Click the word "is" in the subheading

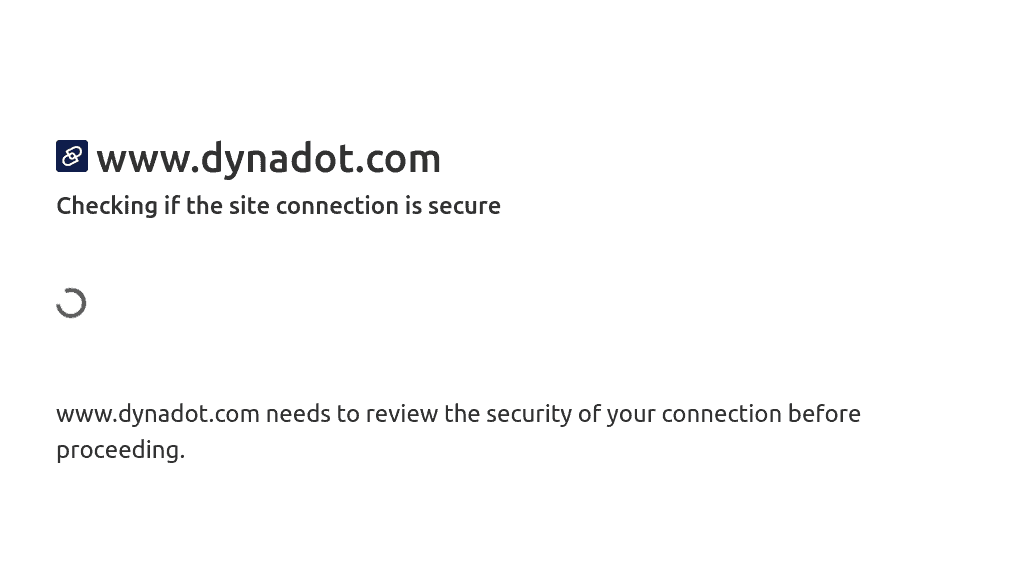[x=413, y=206]
